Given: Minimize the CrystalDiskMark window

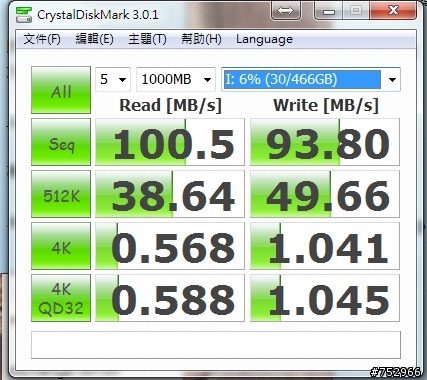Looking at the screenshot, I should tap(329, 10).
